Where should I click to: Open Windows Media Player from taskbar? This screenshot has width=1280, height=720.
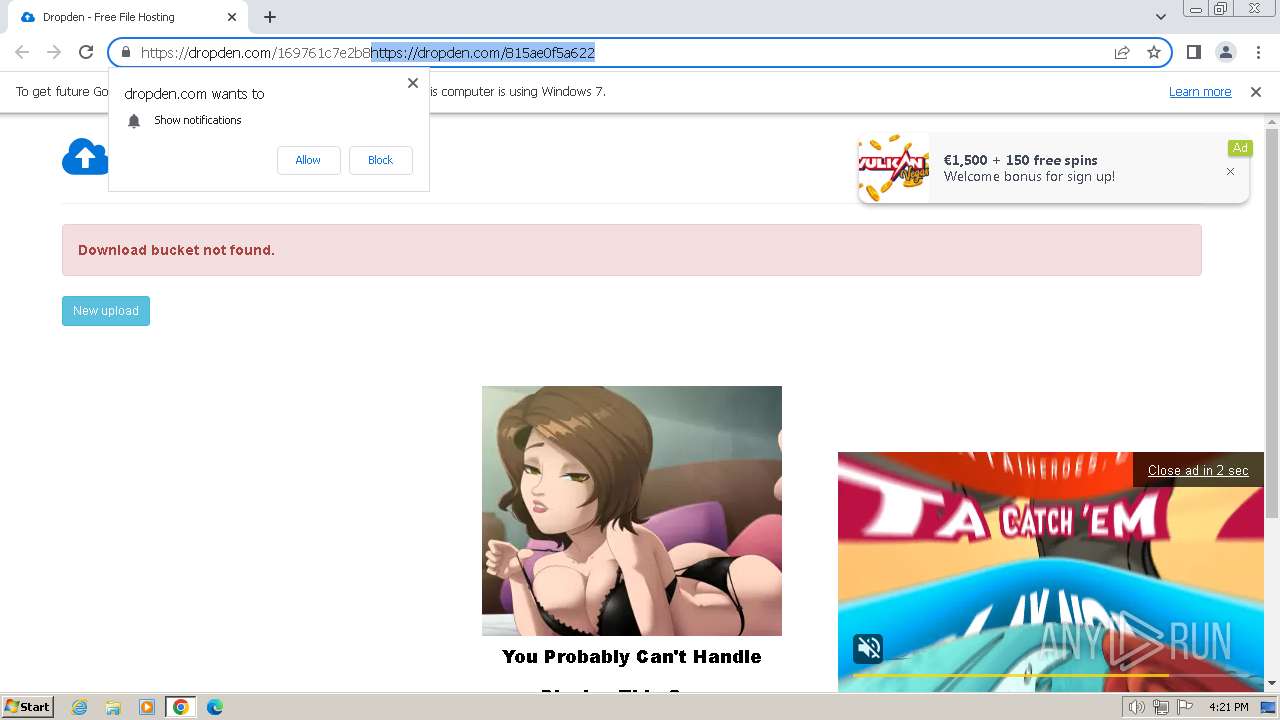coord(146,707)
